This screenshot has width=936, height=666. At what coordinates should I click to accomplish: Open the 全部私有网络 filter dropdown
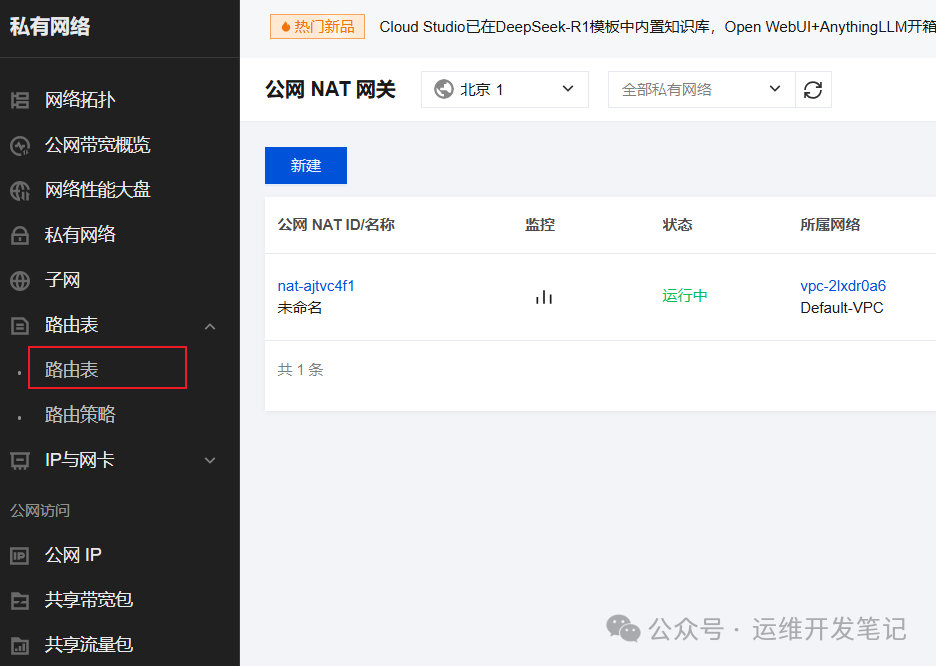700,89
